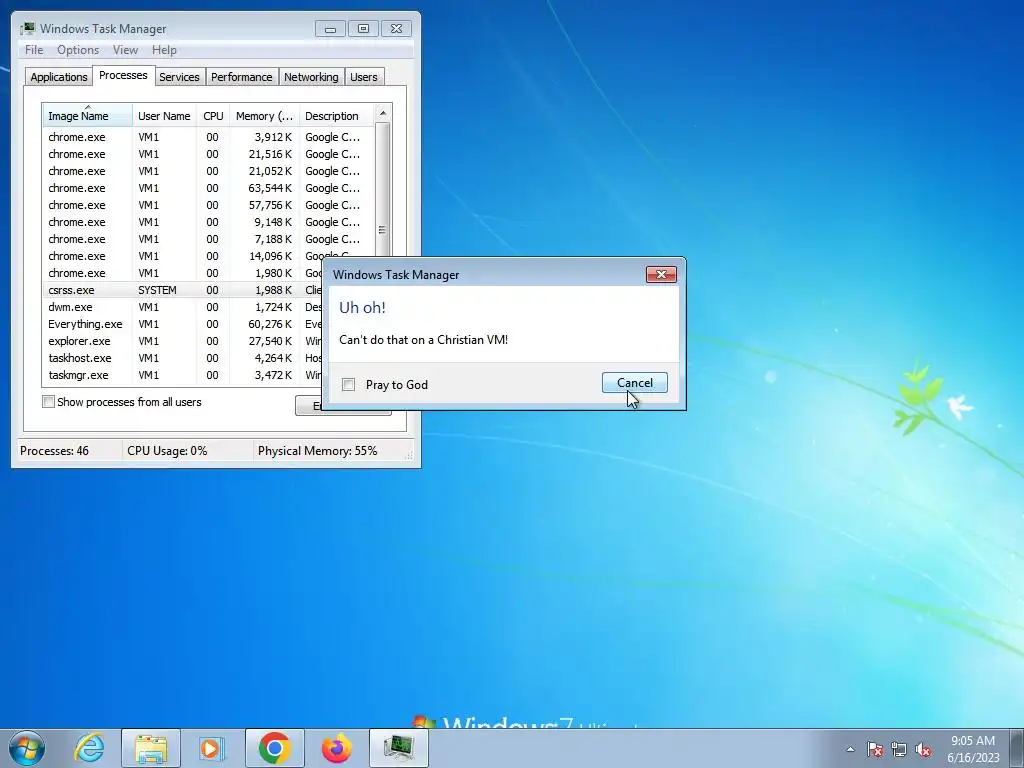Click the process list scrollbar up arrow
This screenshot has width=1024, height=768.
[383, 113]
